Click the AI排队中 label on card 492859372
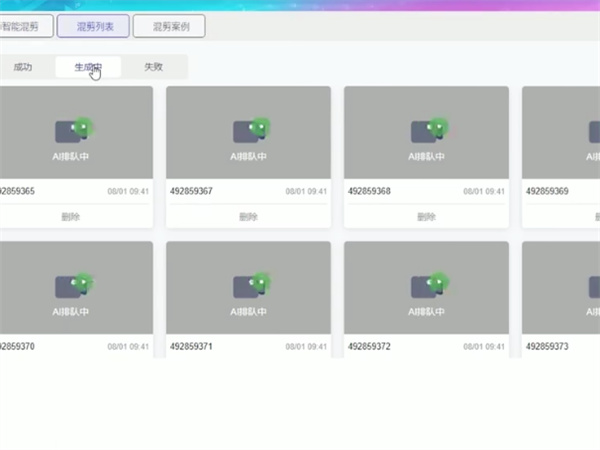Viewport: 600px width, 450px height. coord(426,312)
